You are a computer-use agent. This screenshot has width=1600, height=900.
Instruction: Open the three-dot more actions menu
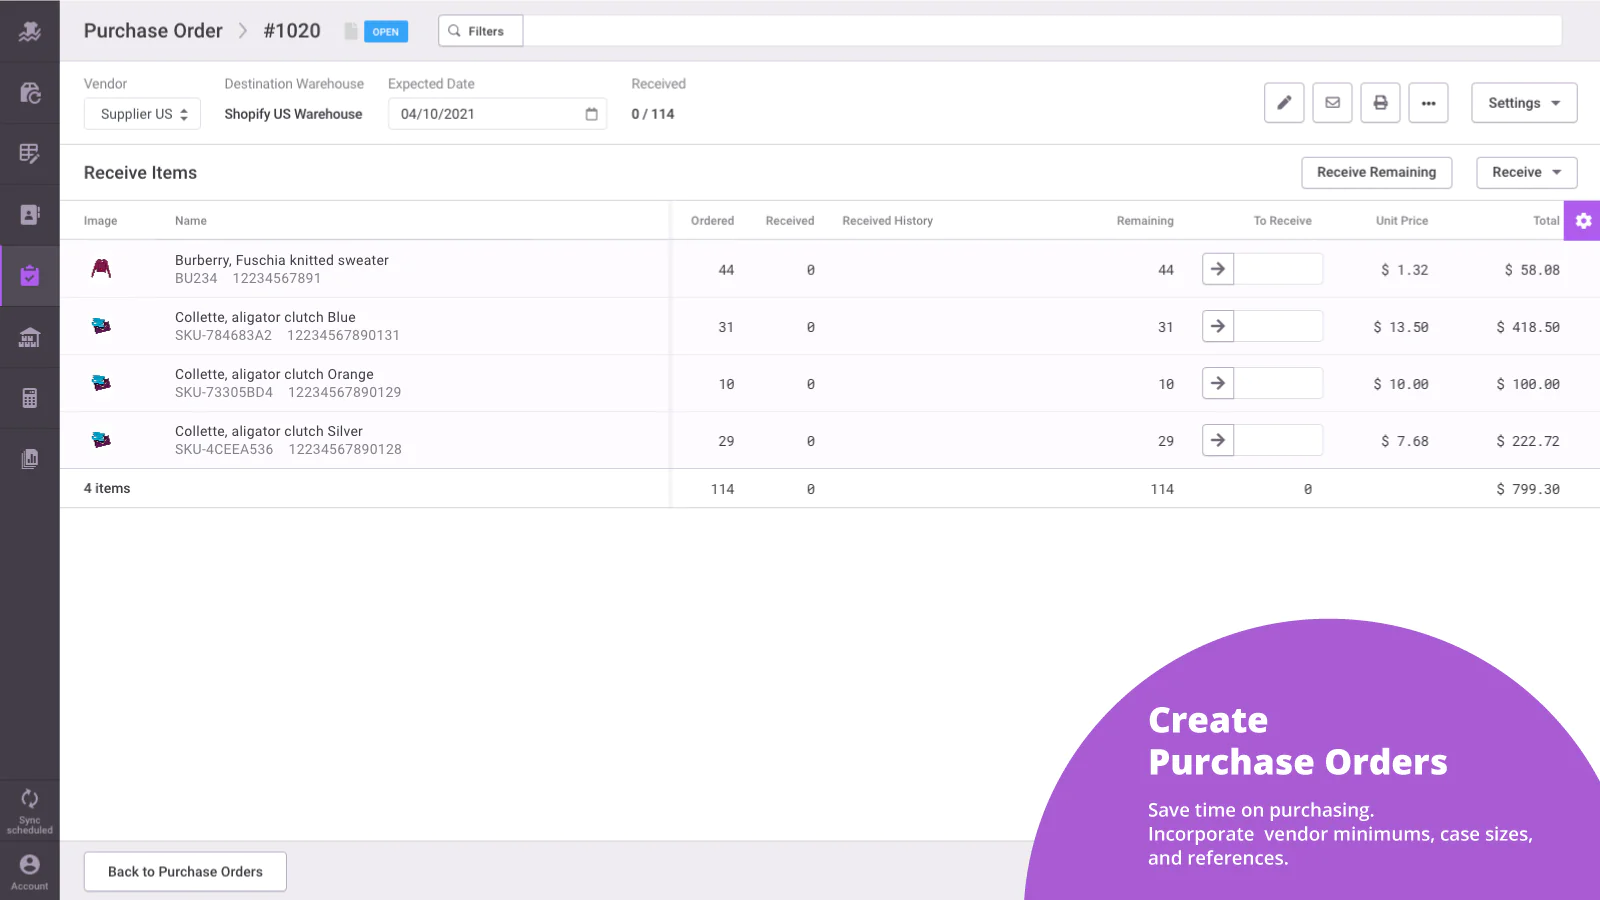point(1428,103)
